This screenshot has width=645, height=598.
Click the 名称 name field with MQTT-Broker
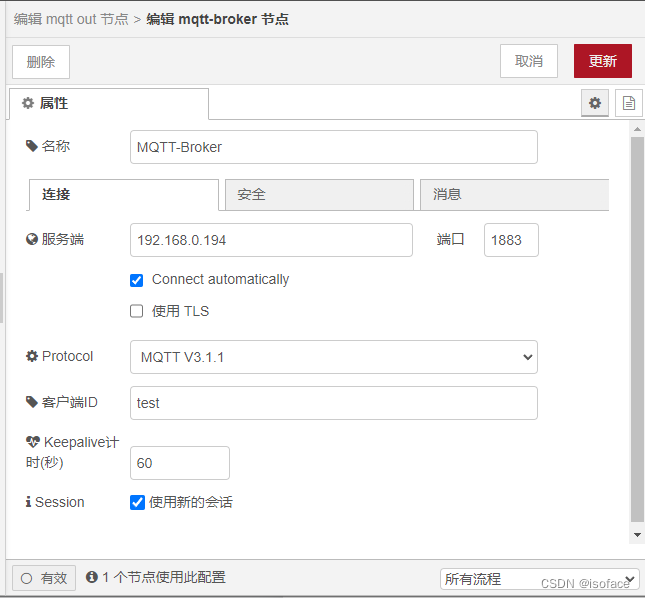click(x=334, y=147)
